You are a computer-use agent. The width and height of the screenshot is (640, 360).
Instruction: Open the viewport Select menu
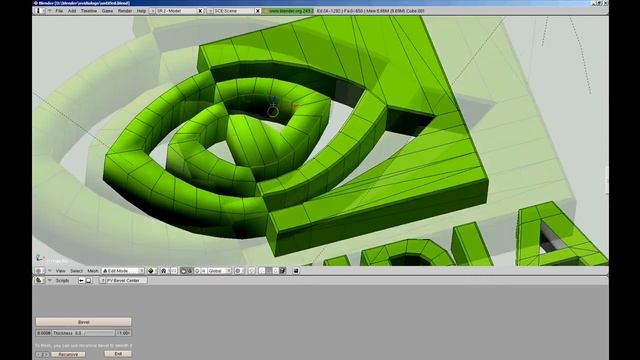[76, 271]
